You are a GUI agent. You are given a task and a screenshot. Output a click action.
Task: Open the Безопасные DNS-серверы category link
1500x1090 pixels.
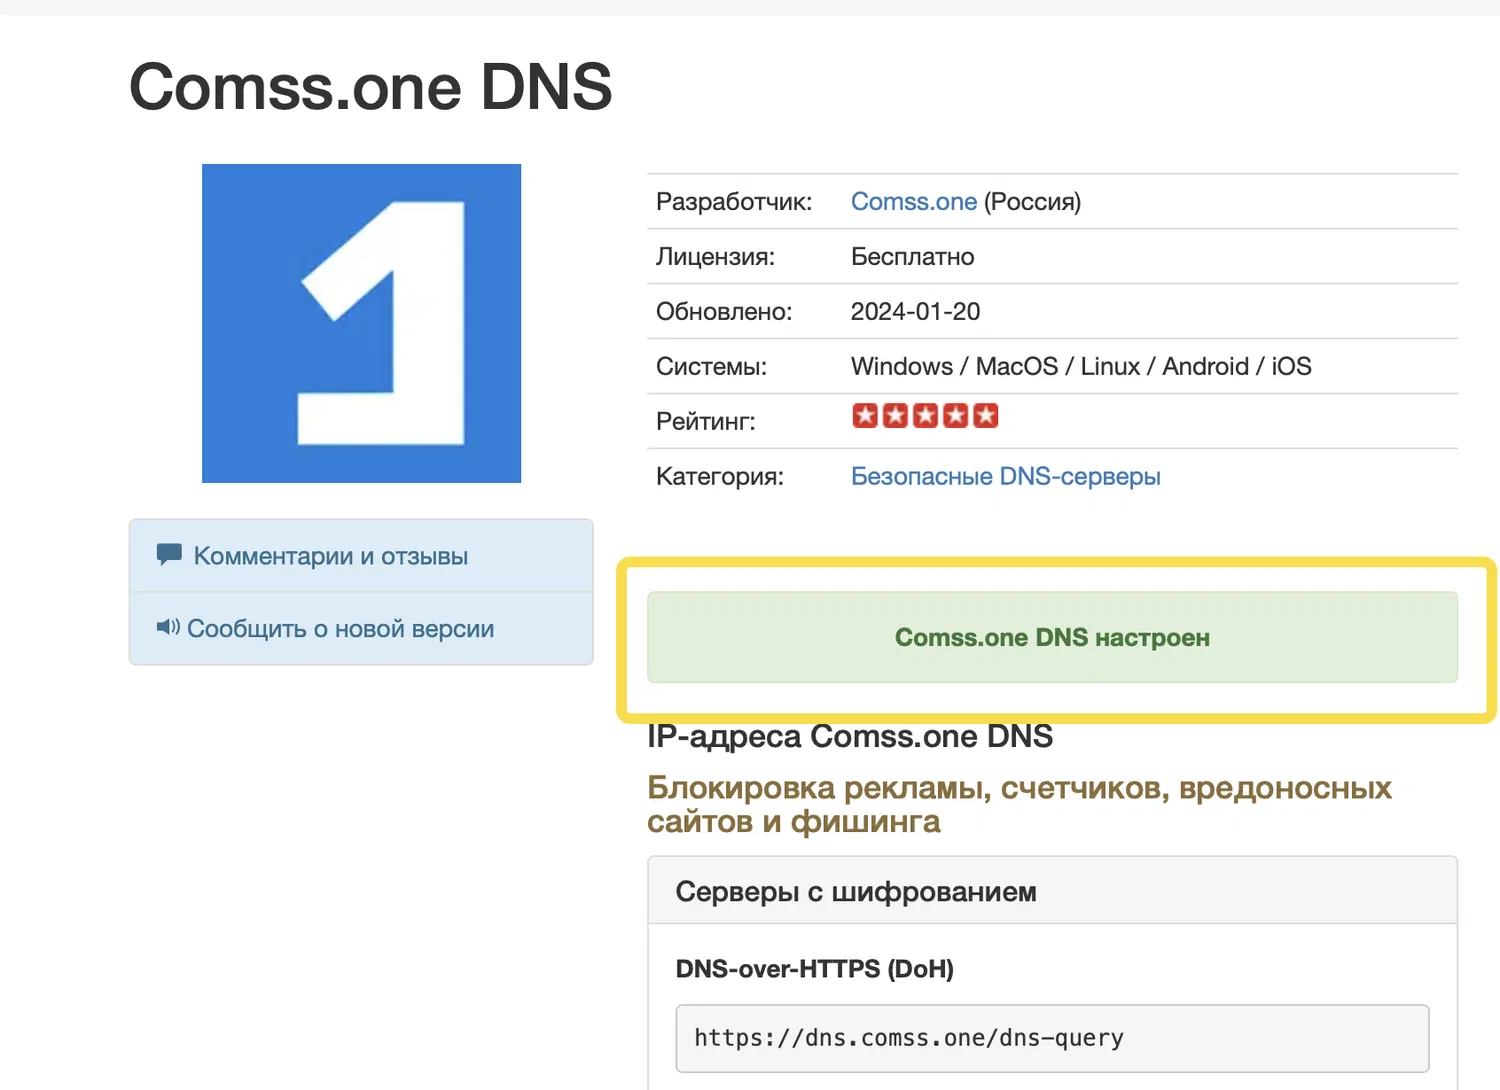tap(1005, 477)
